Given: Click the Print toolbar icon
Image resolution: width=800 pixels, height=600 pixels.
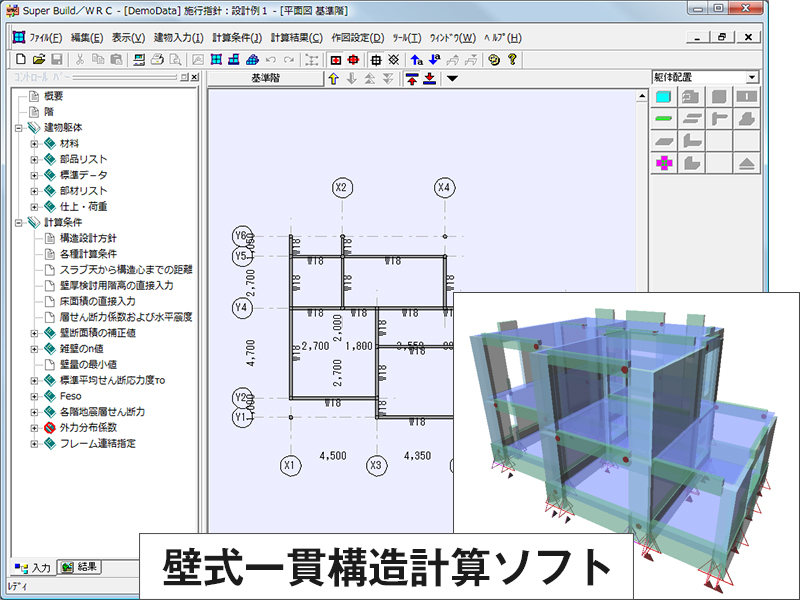Looking at the screenshot, I should click(x=157, y=59).
